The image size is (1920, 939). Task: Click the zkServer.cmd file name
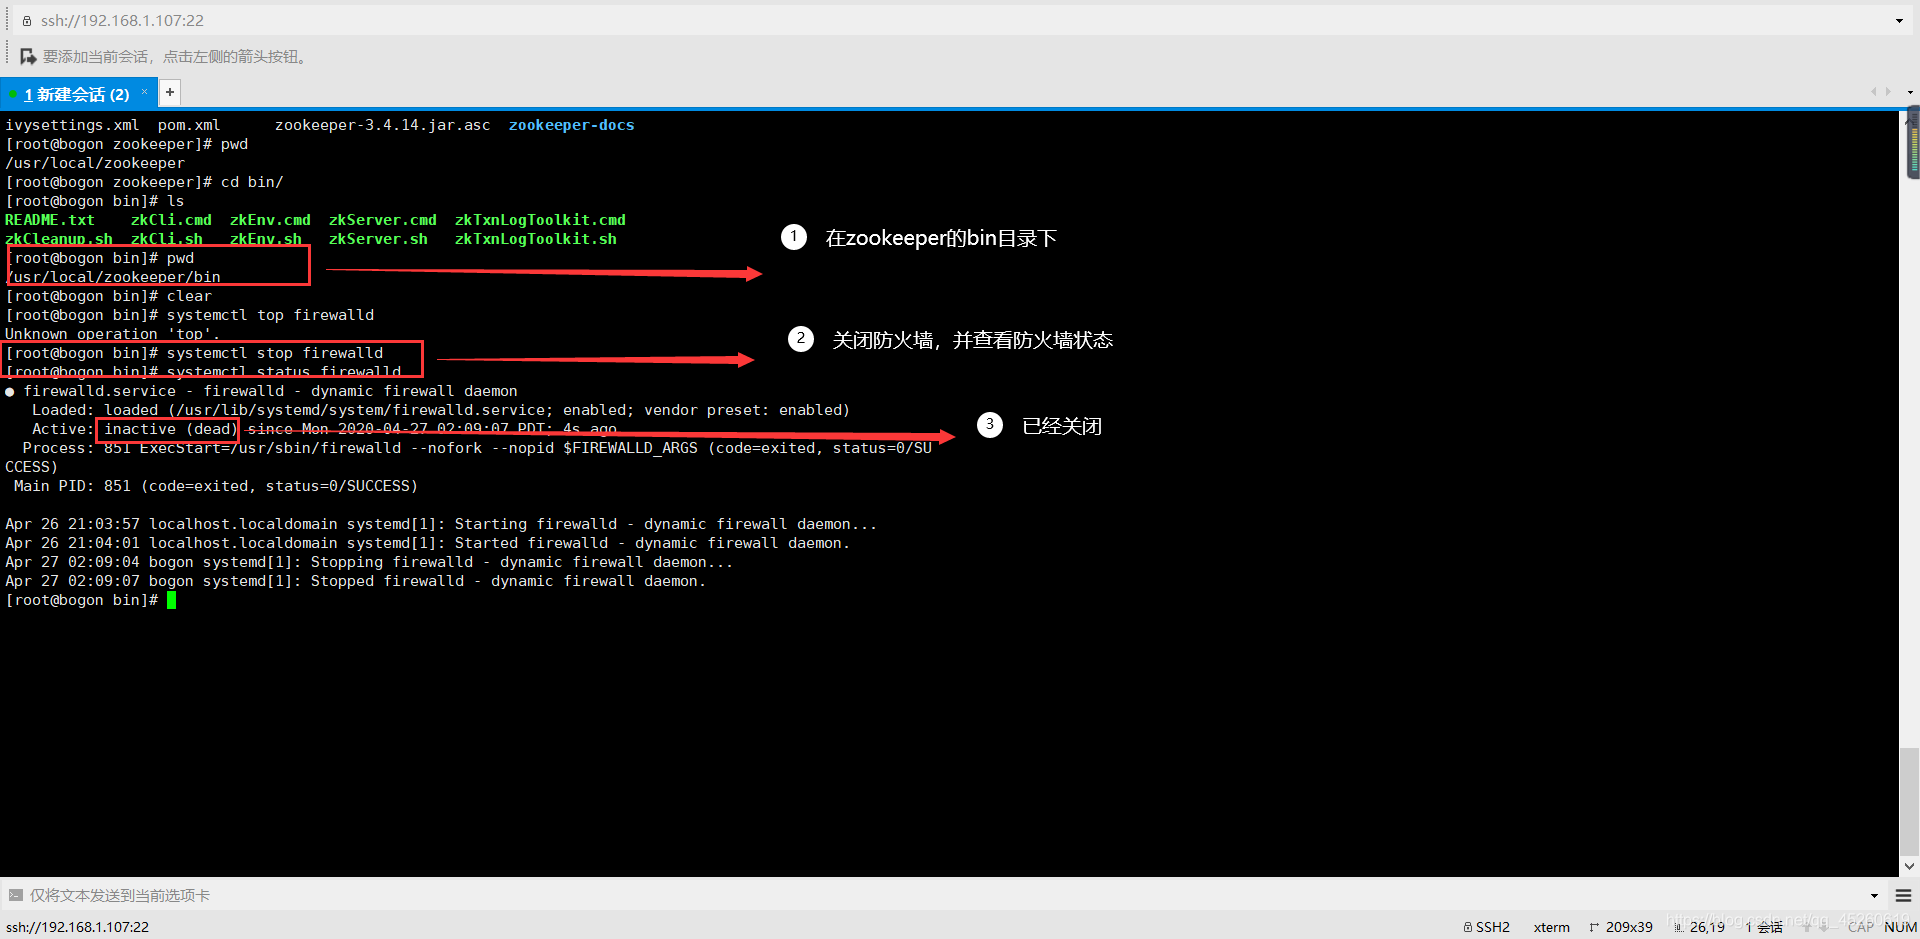click(x=382, y=220)
